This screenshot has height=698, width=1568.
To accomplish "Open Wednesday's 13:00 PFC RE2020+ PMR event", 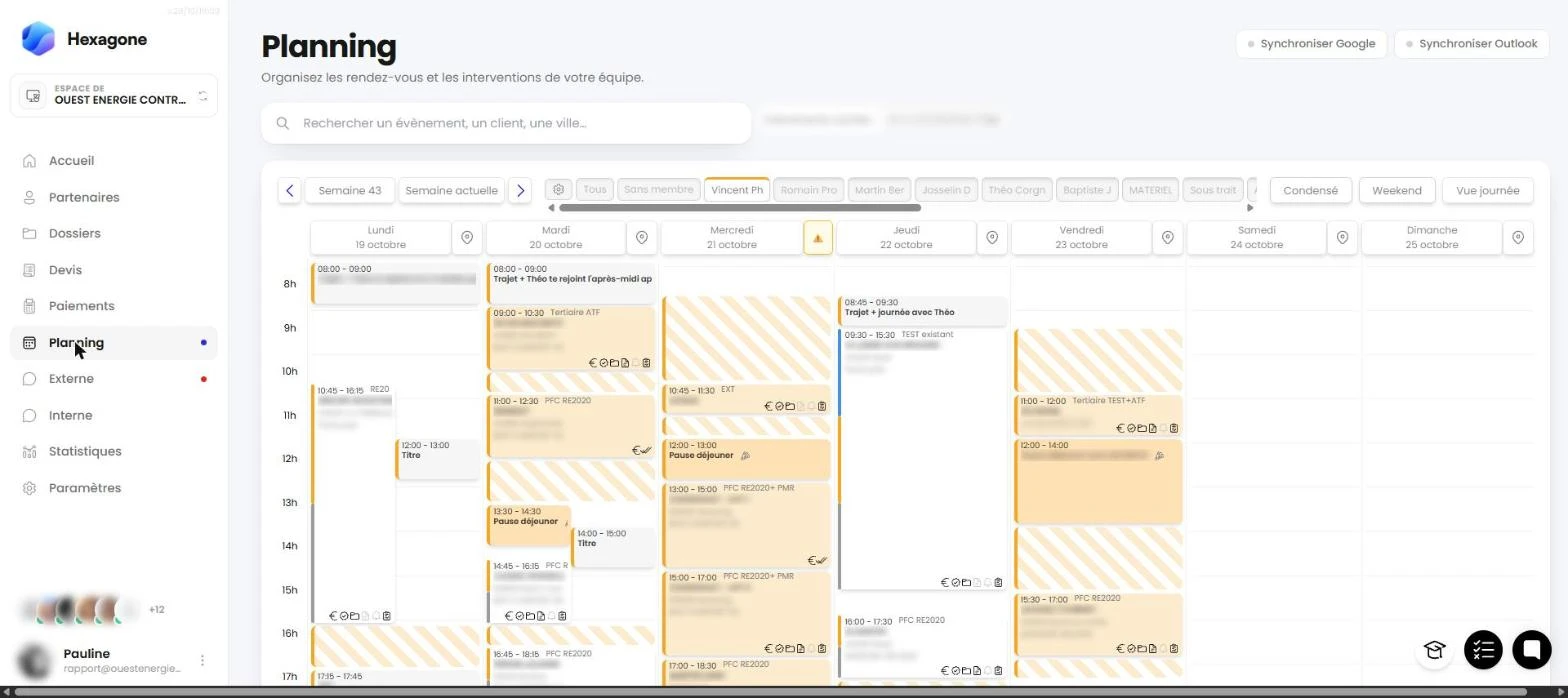I will click(x=746, y=525).
